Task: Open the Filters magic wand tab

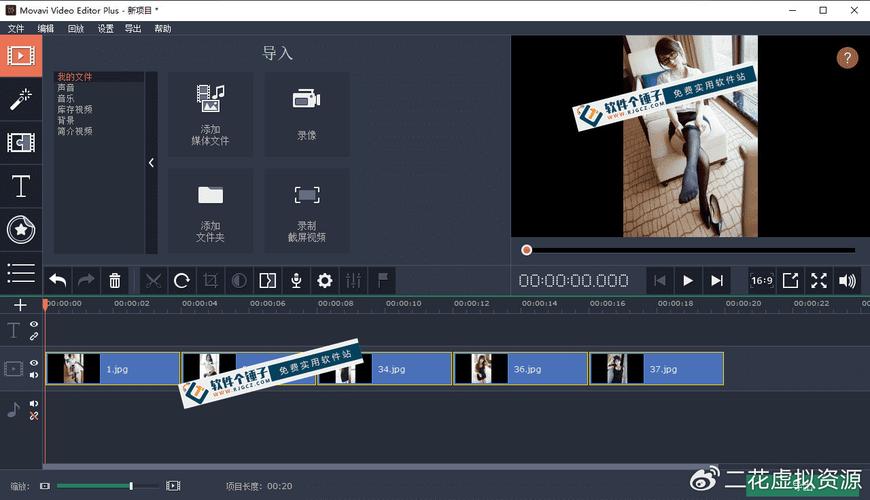Action: tap(20, 98)
